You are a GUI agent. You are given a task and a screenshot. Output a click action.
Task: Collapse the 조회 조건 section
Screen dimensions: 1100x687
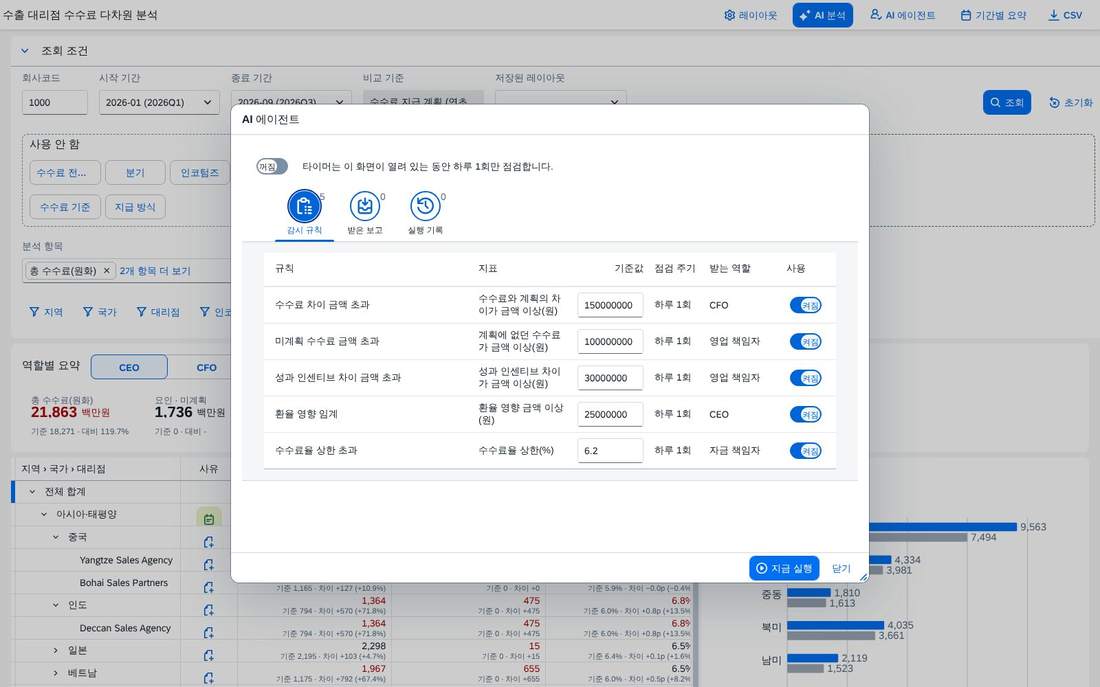point(25,51)
